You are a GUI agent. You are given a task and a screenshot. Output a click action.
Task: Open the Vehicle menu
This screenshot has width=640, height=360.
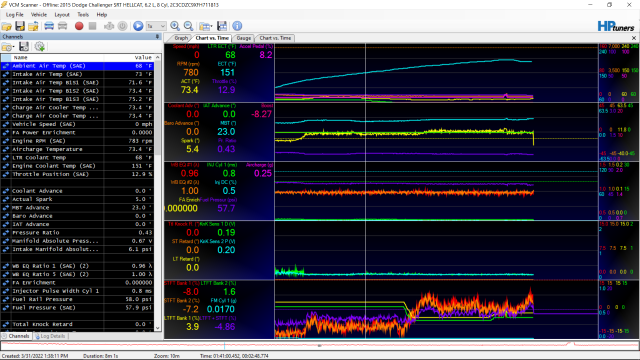point(39,15)
